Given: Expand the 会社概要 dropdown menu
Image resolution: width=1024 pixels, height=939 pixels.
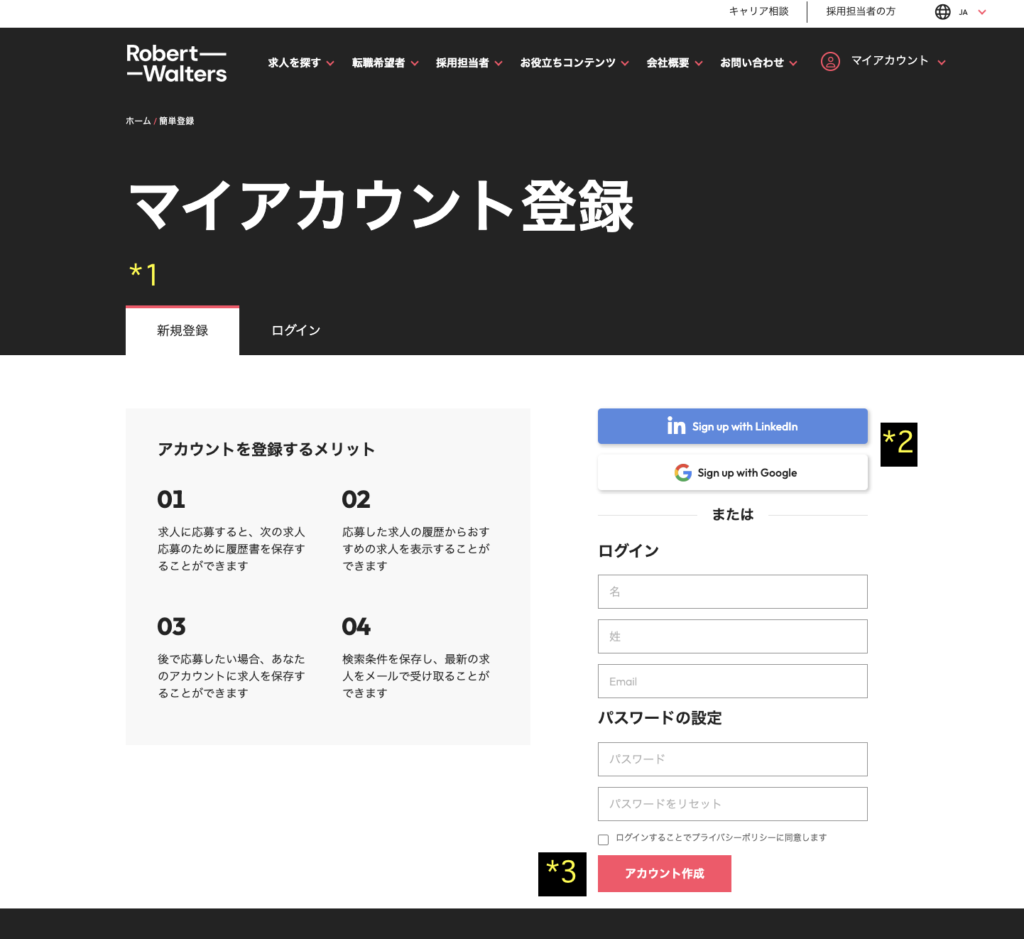Looking at the screenshot, I should point(675,63).
